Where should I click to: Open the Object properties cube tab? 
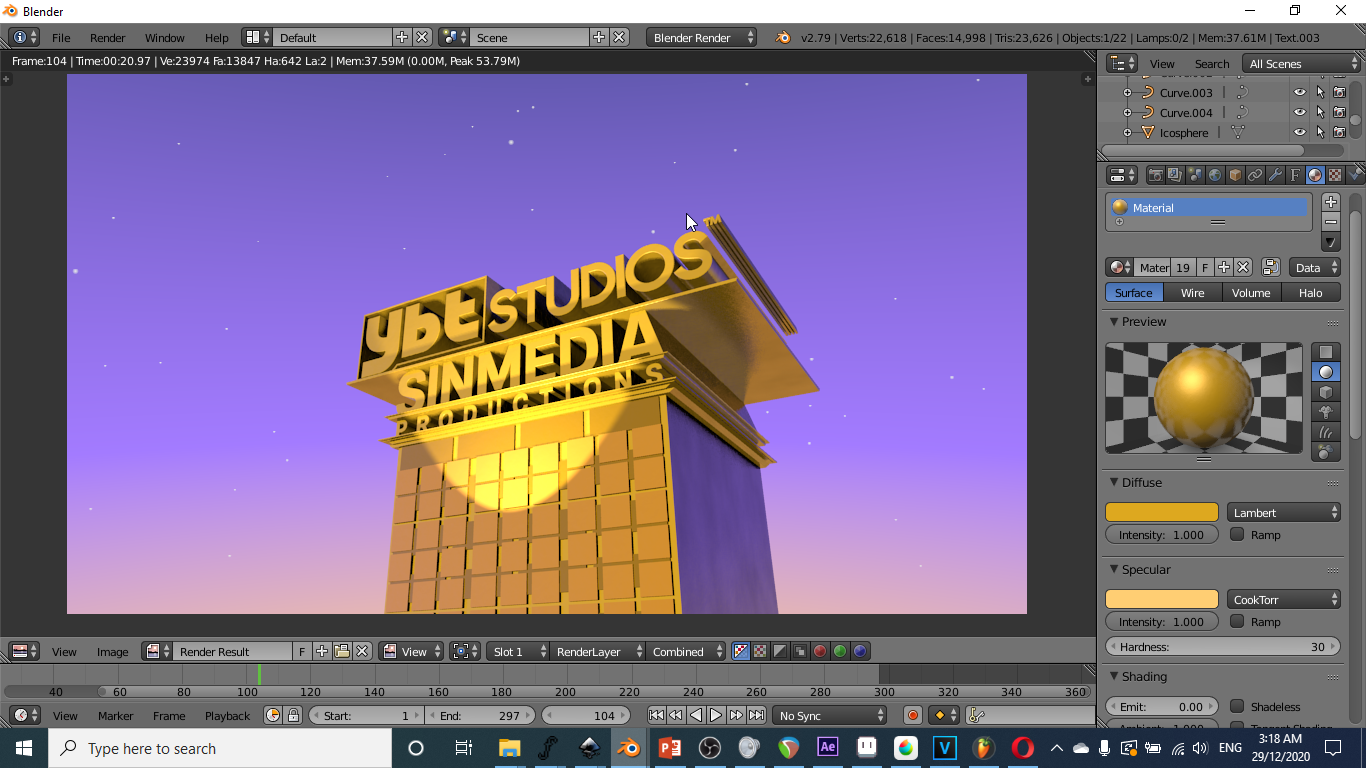coord(1235,175)
